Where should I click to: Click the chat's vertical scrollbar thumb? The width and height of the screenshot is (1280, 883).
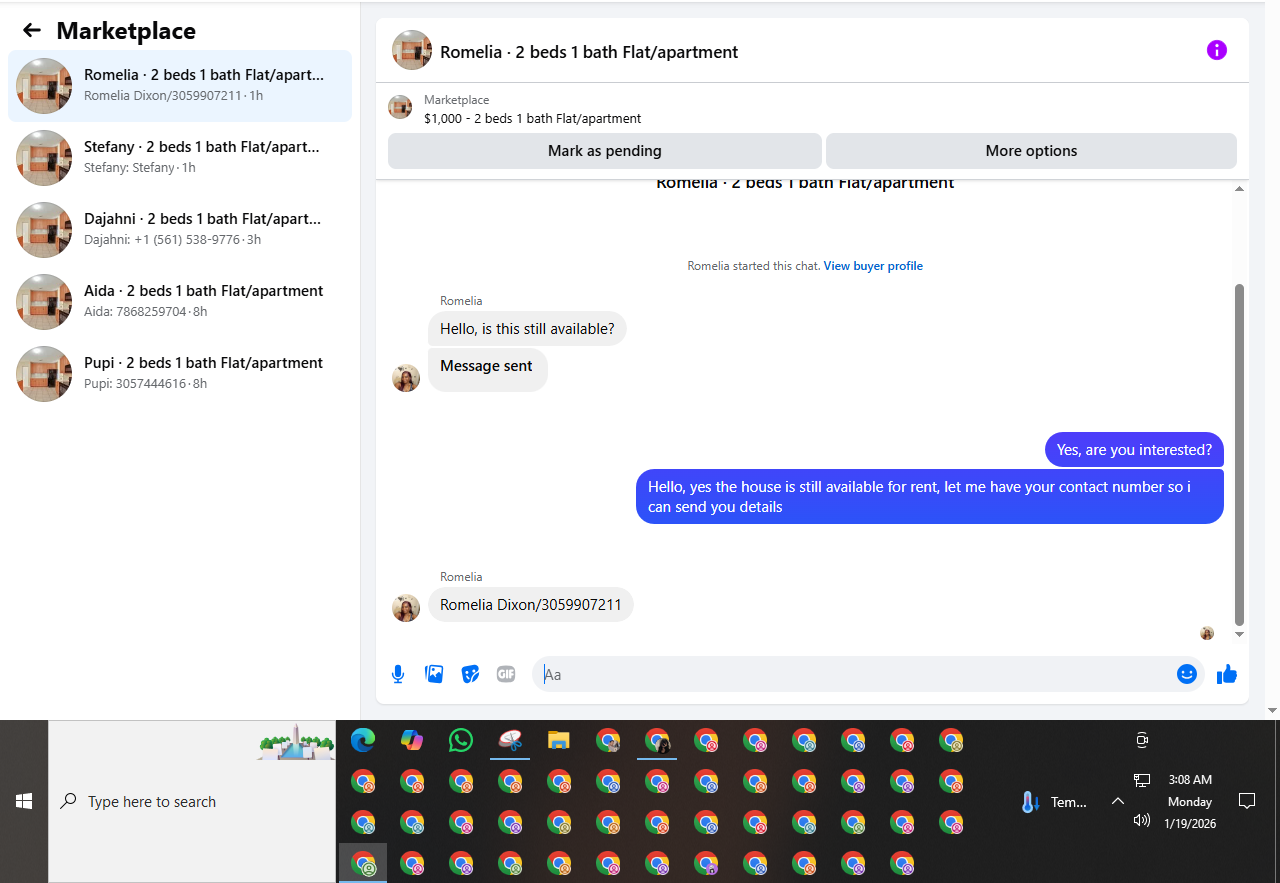pyautogui.click(x=1240, y=454)
